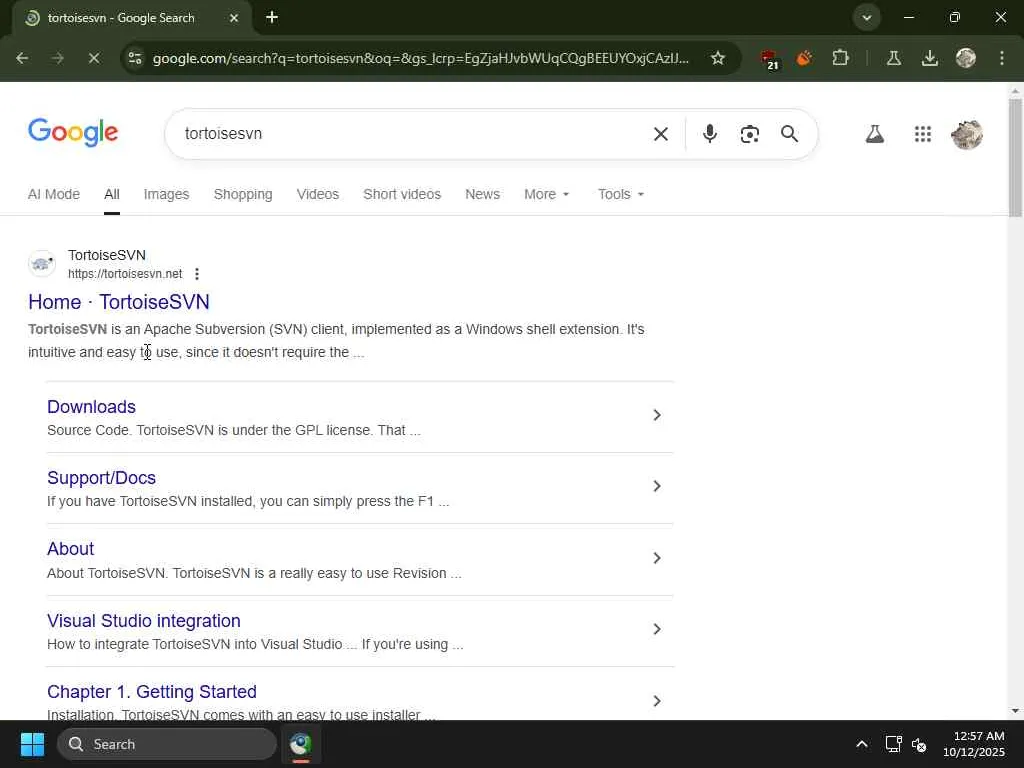Open the red extension with badge 21

tap(769, 59)
